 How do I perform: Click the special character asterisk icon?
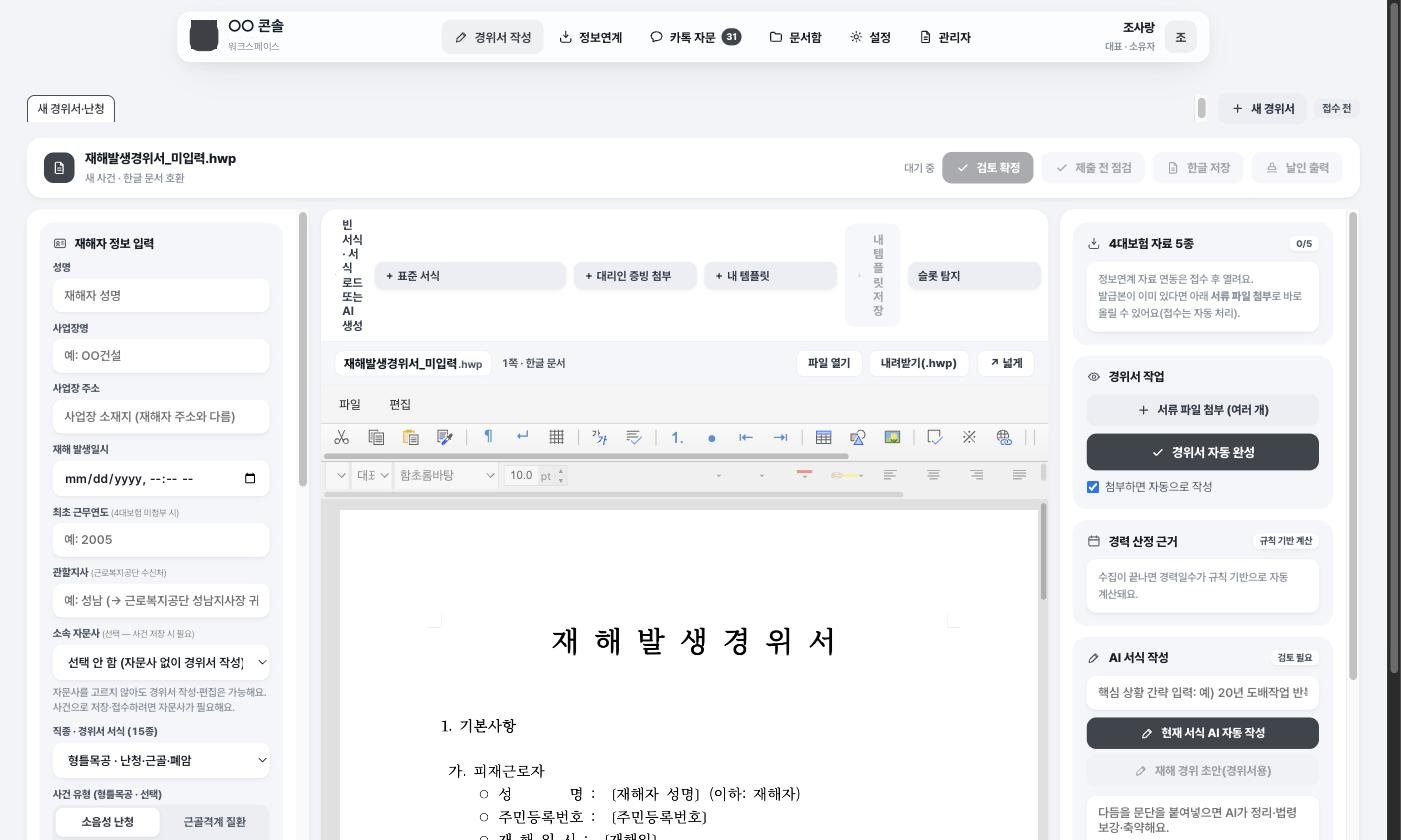tap(969, 437)
